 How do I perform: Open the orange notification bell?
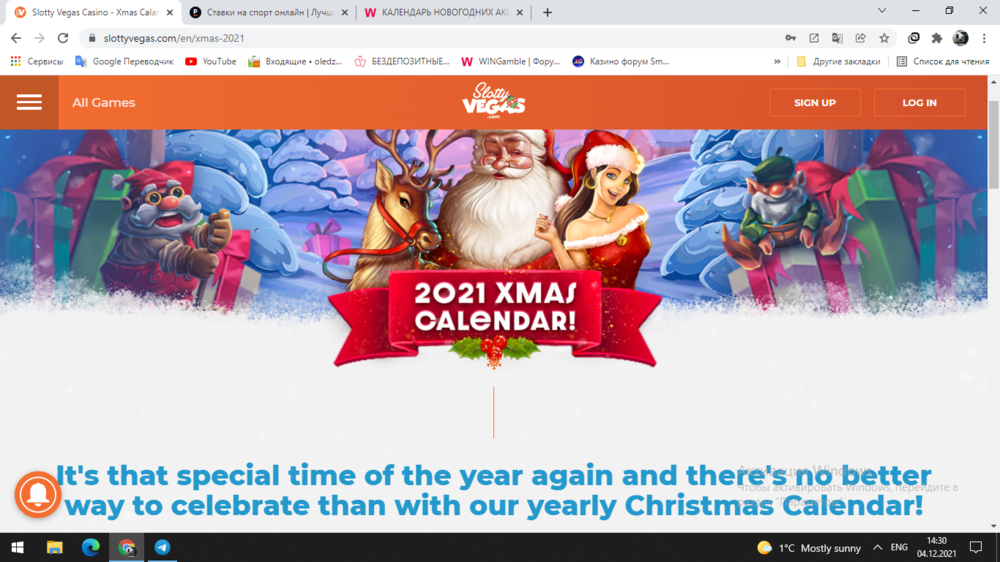(x=38, y=494)
